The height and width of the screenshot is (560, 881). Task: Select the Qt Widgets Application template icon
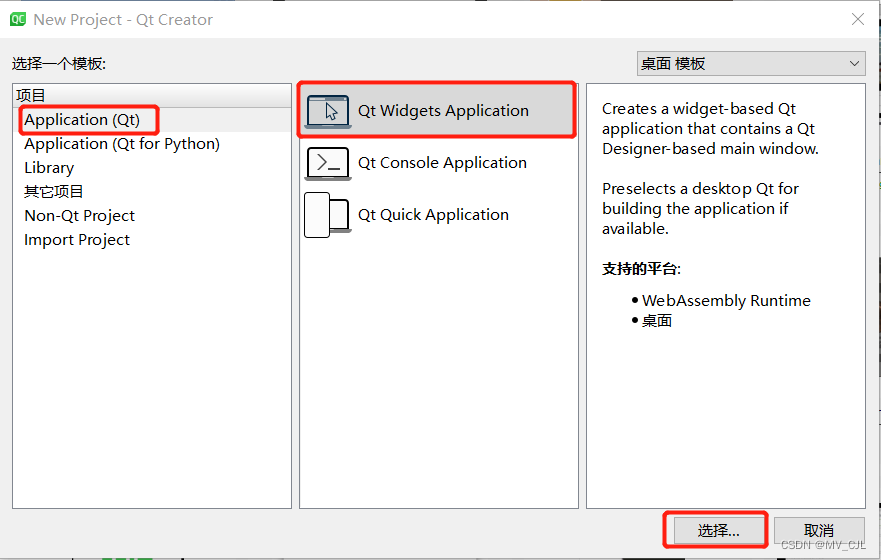[328, 111]
